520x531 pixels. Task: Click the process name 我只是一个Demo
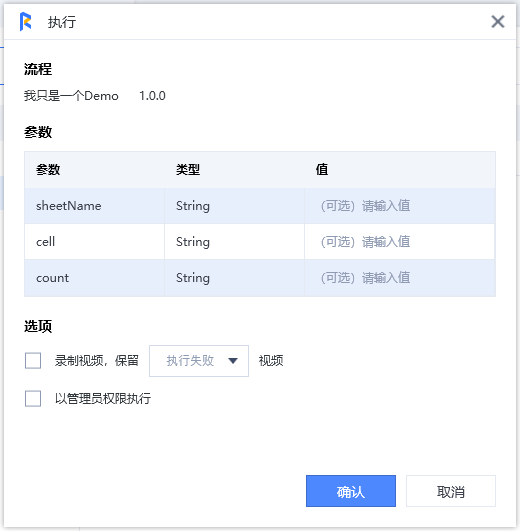click(71, 96)
